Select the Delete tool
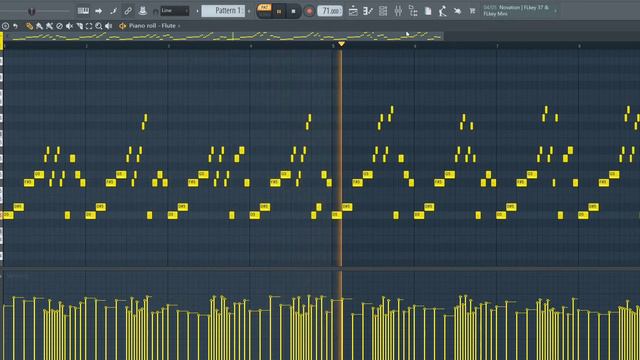The height and width of the screenshot is (360, 640). 59,26
